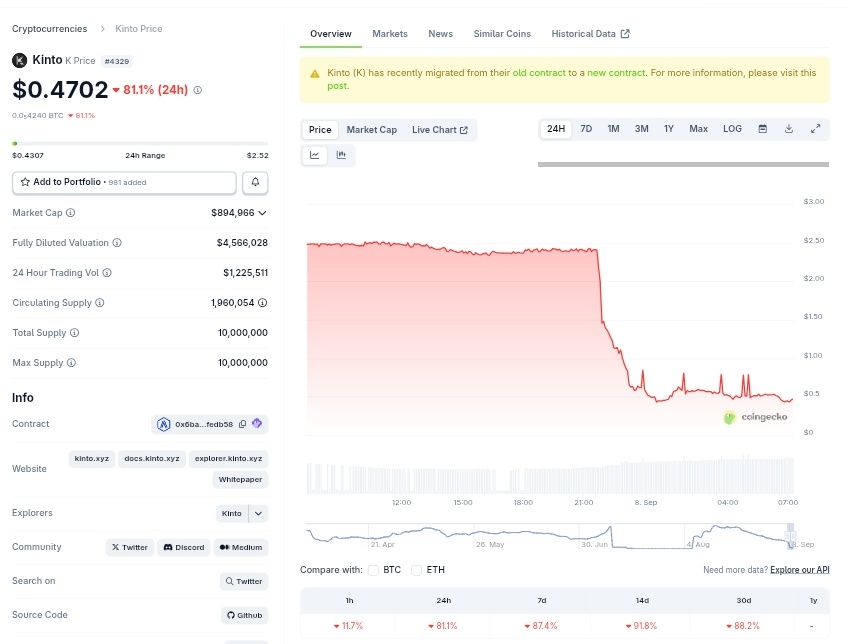The width and height of the screenshot is (848, 644).
Task: Open Live Chart external link
Action: [440, 130]
